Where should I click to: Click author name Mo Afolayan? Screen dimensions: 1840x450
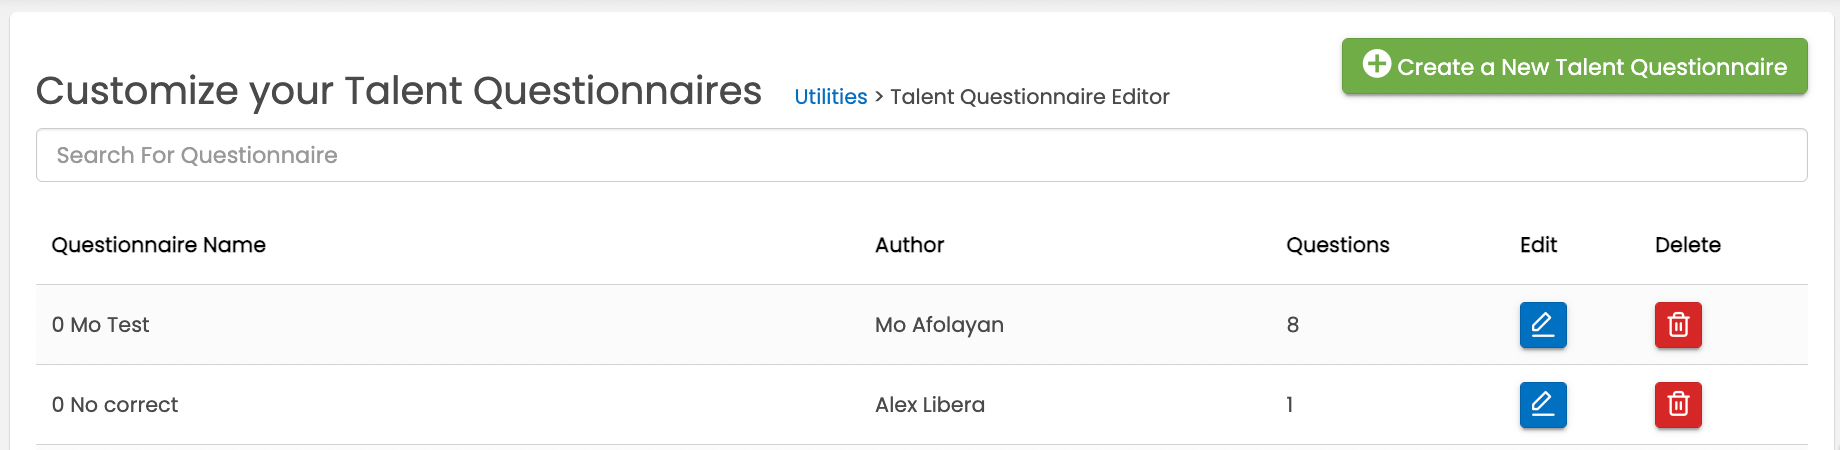point(939,325)
